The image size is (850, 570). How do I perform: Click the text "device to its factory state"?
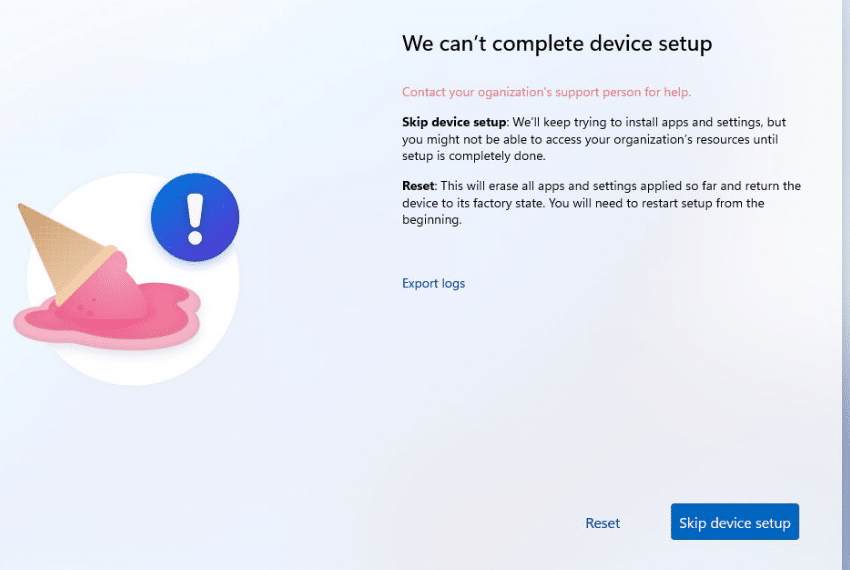tap(473, 203)
